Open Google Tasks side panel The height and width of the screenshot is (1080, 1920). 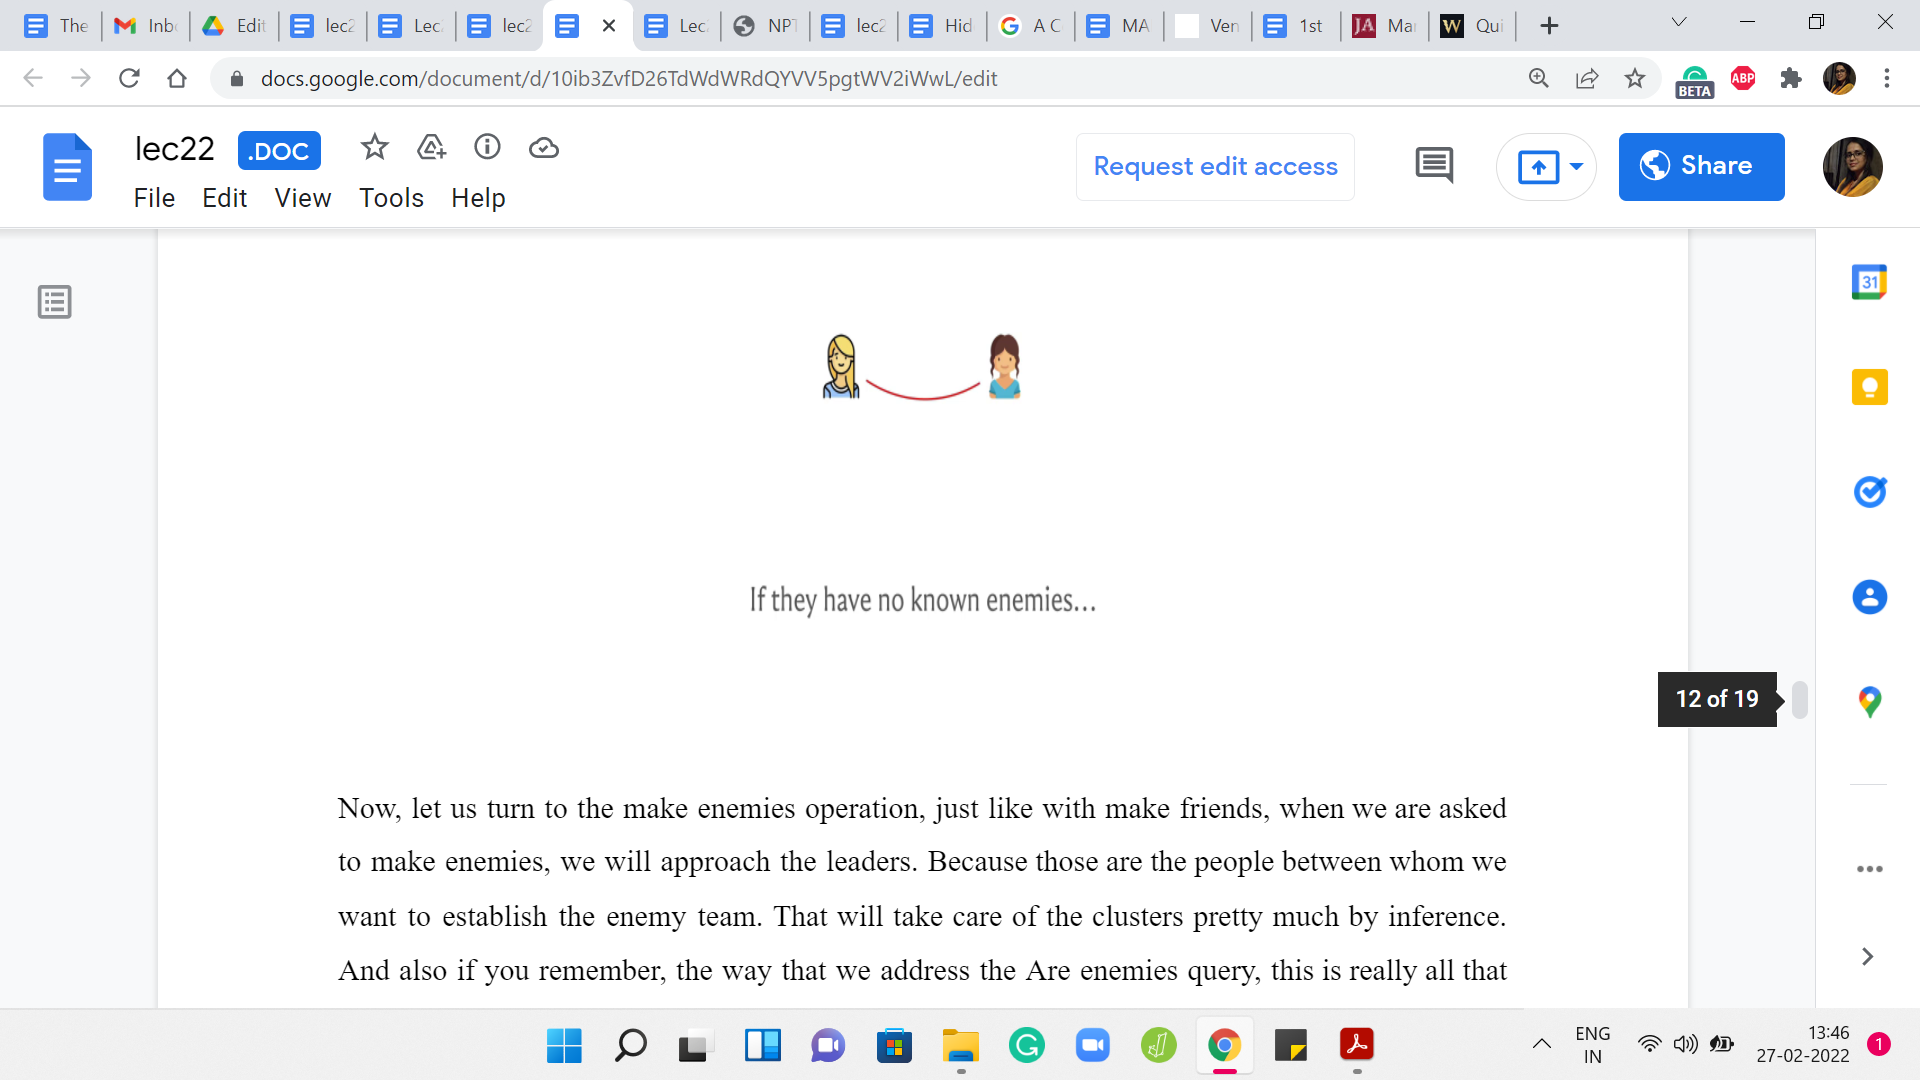[1869, 492]
